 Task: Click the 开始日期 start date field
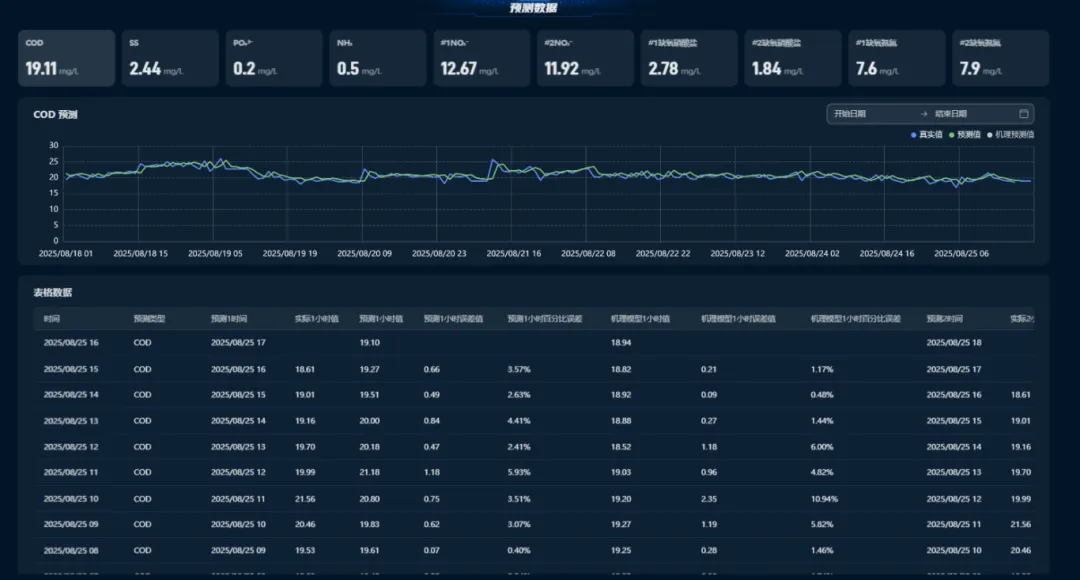click(870, 114)
